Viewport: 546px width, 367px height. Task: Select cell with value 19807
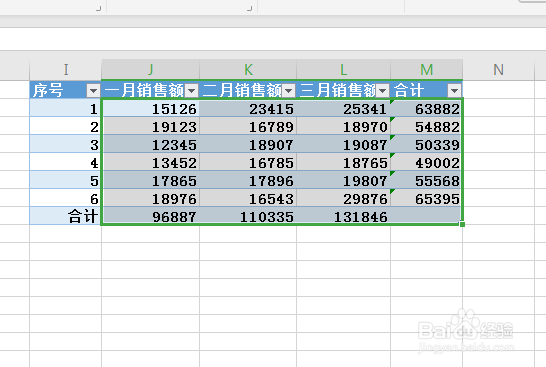point(343,180)
